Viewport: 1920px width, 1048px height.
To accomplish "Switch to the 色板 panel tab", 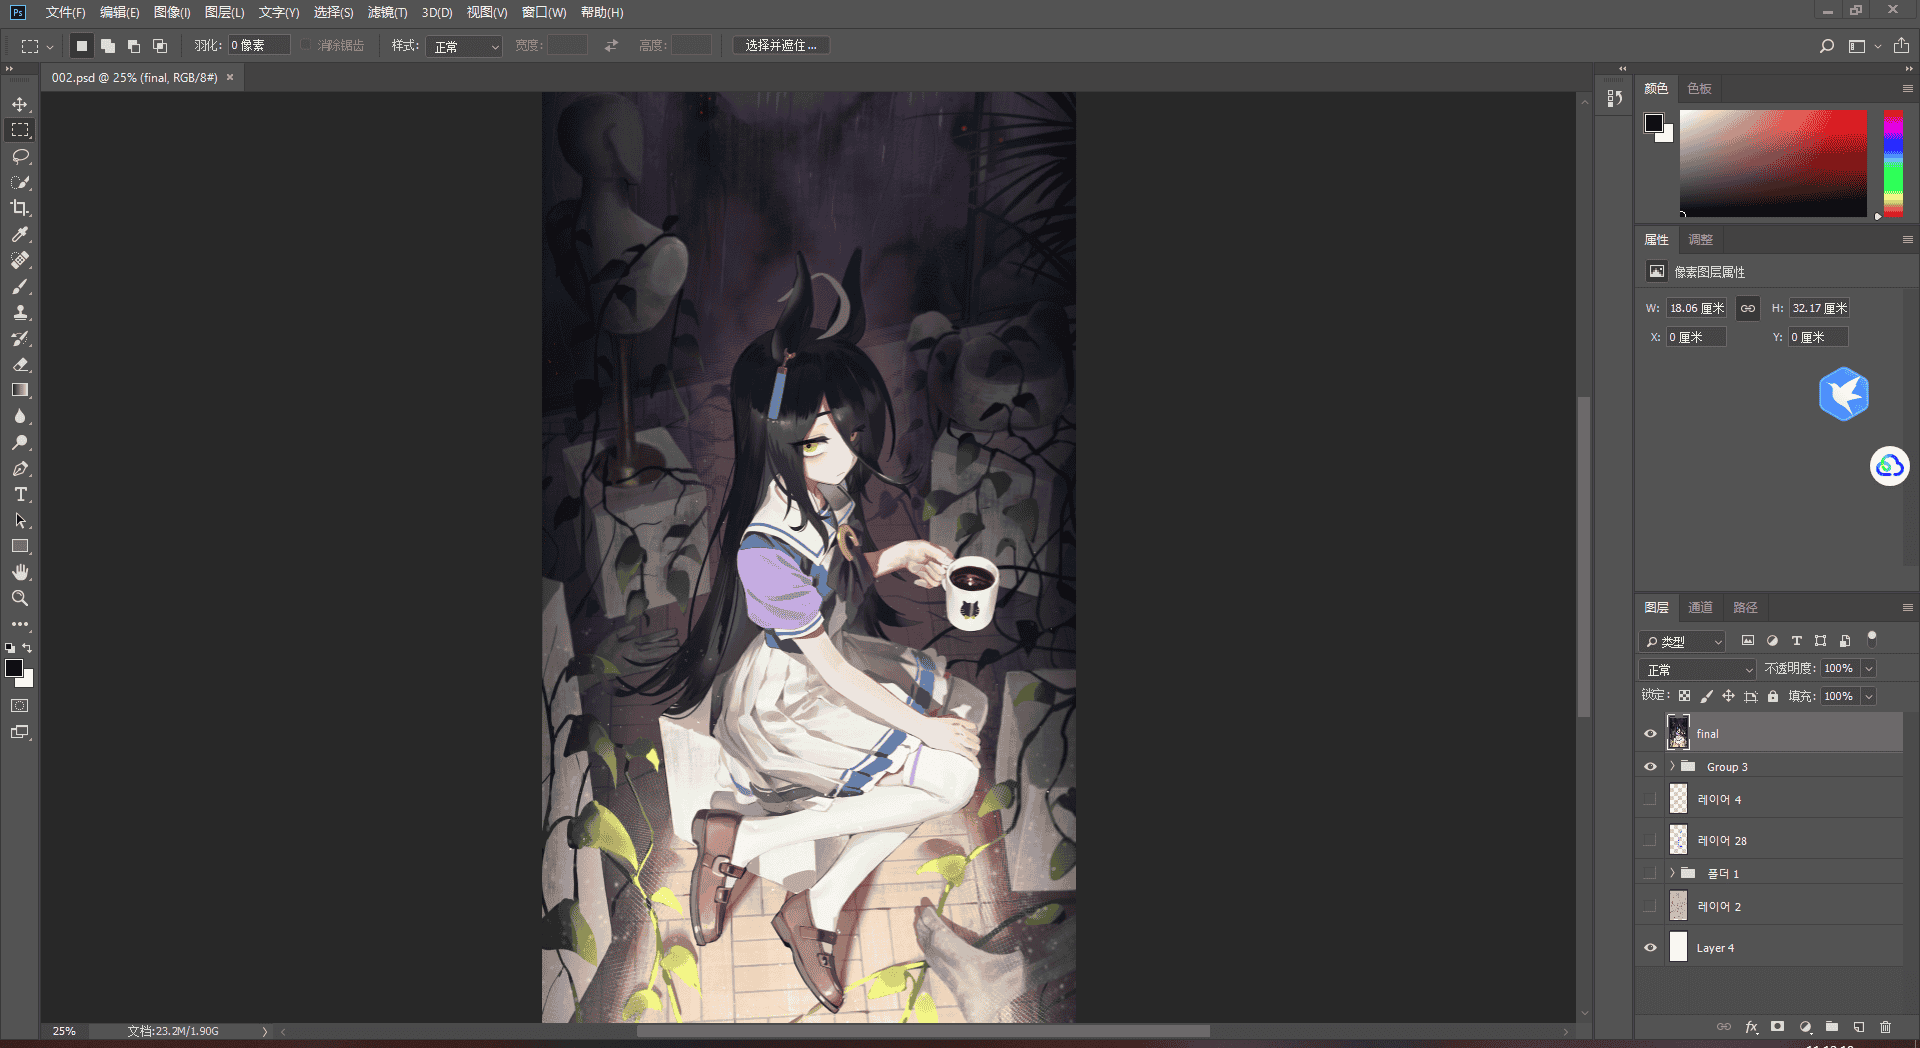I will pyautogui.click(x=1699, y=88).
